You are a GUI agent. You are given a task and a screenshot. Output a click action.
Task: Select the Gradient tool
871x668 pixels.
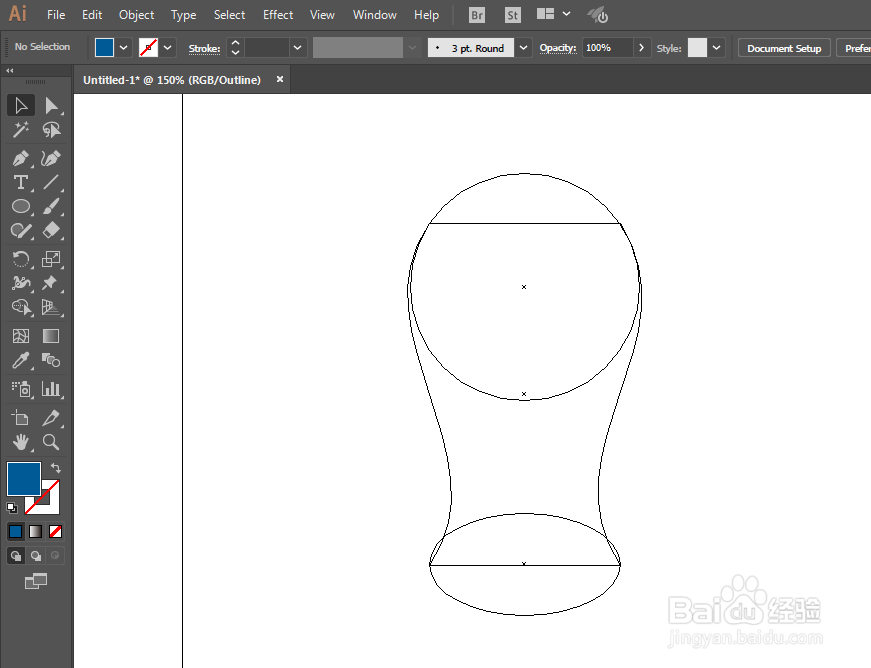(51, 336)
